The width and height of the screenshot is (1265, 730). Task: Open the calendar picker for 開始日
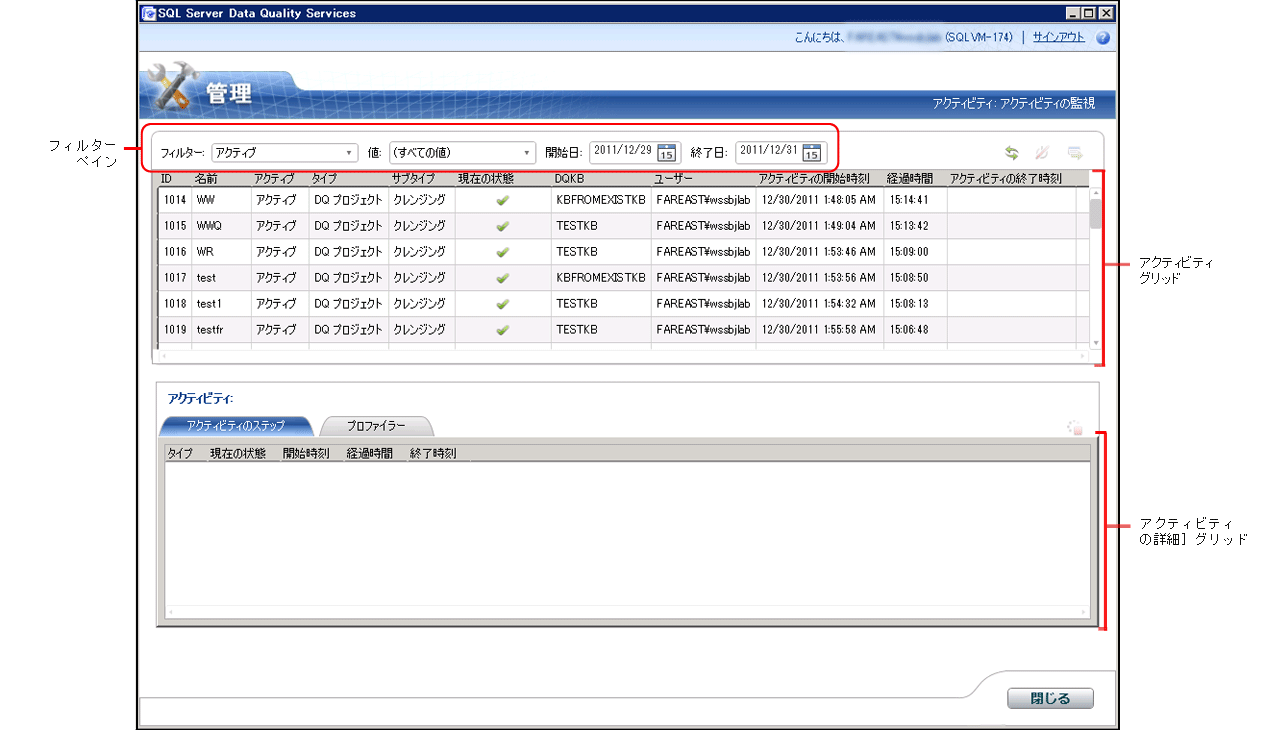coord(668,153)
